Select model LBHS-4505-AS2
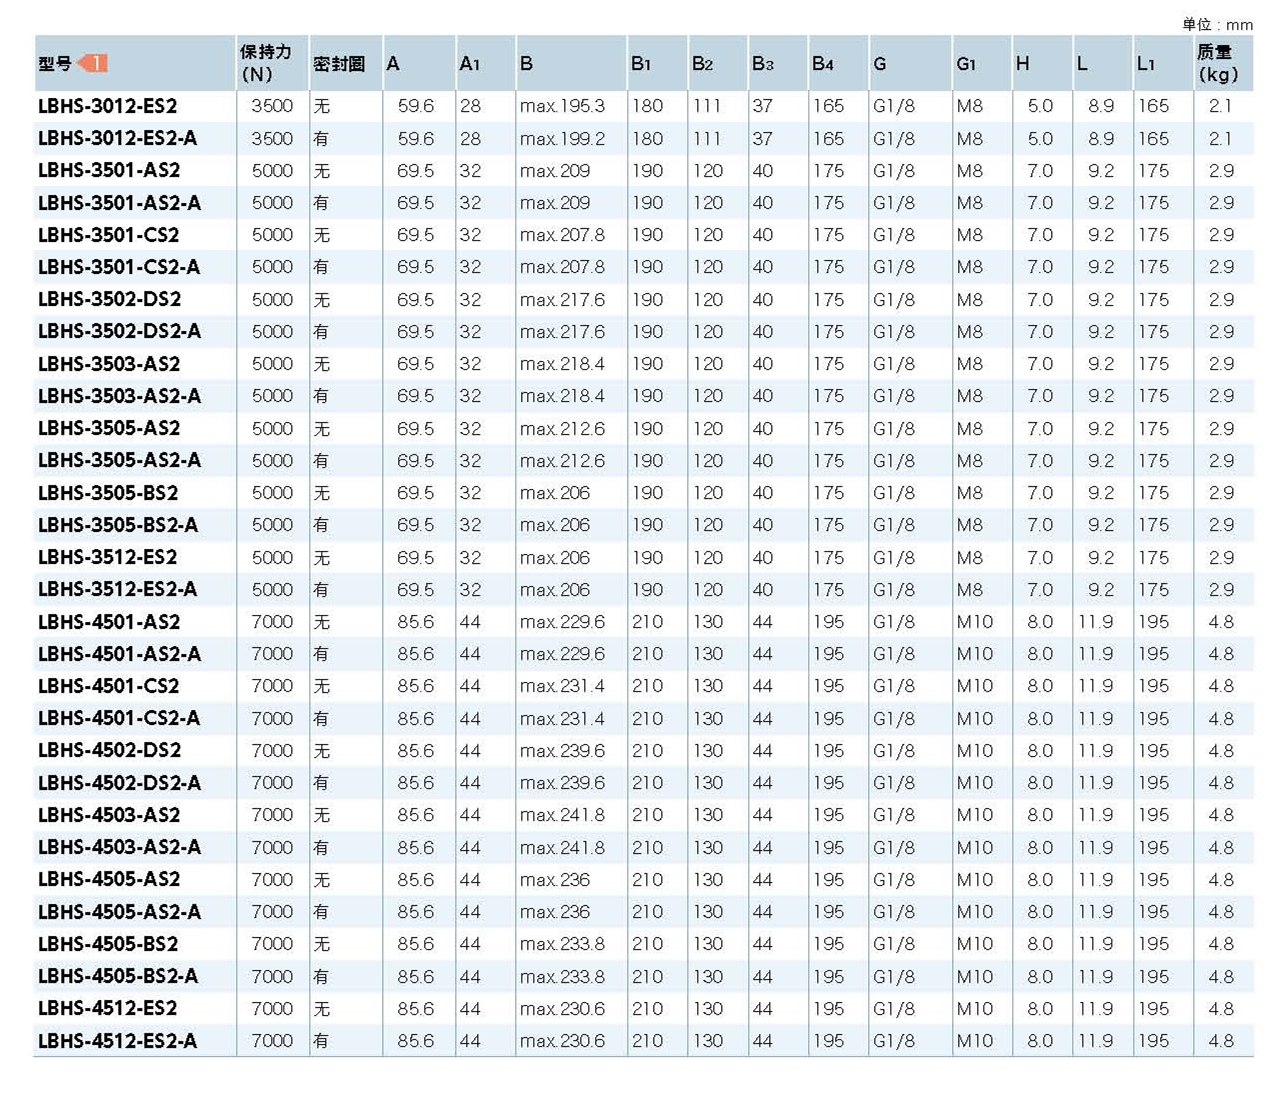1265x1094 pixels. pyautogui.click(x=109, y=879)
